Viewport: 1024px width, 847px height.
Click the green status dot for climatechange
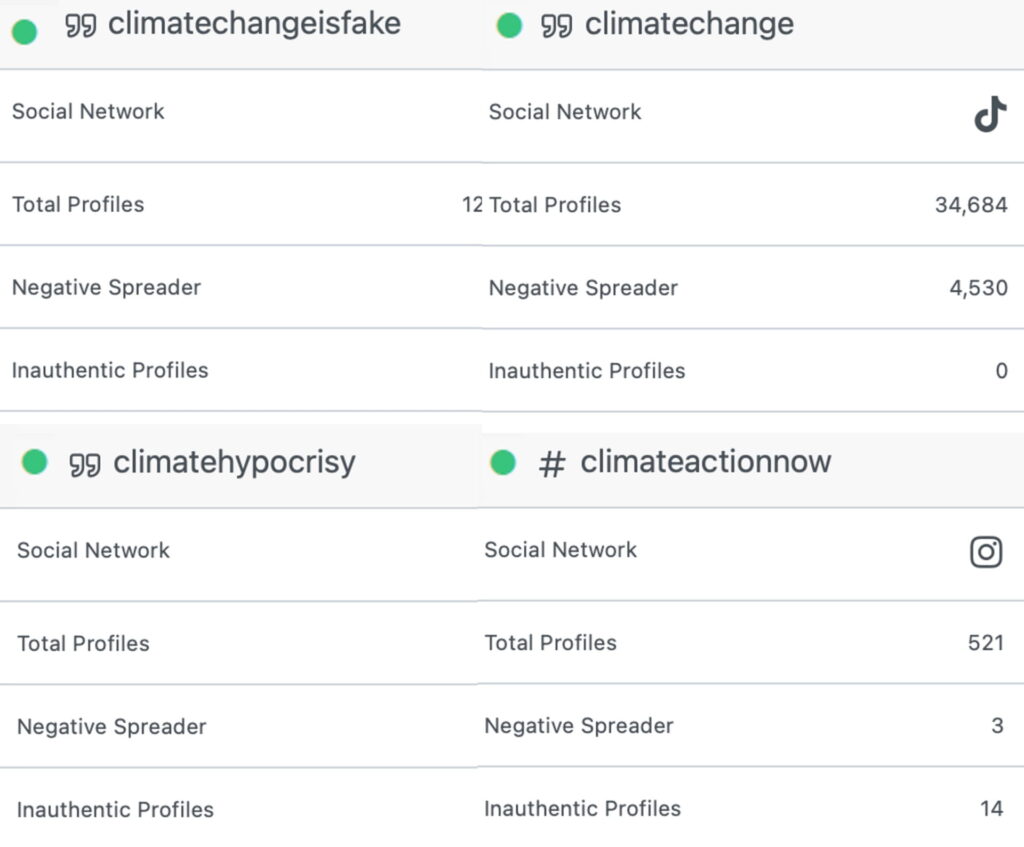pos(509,26)
